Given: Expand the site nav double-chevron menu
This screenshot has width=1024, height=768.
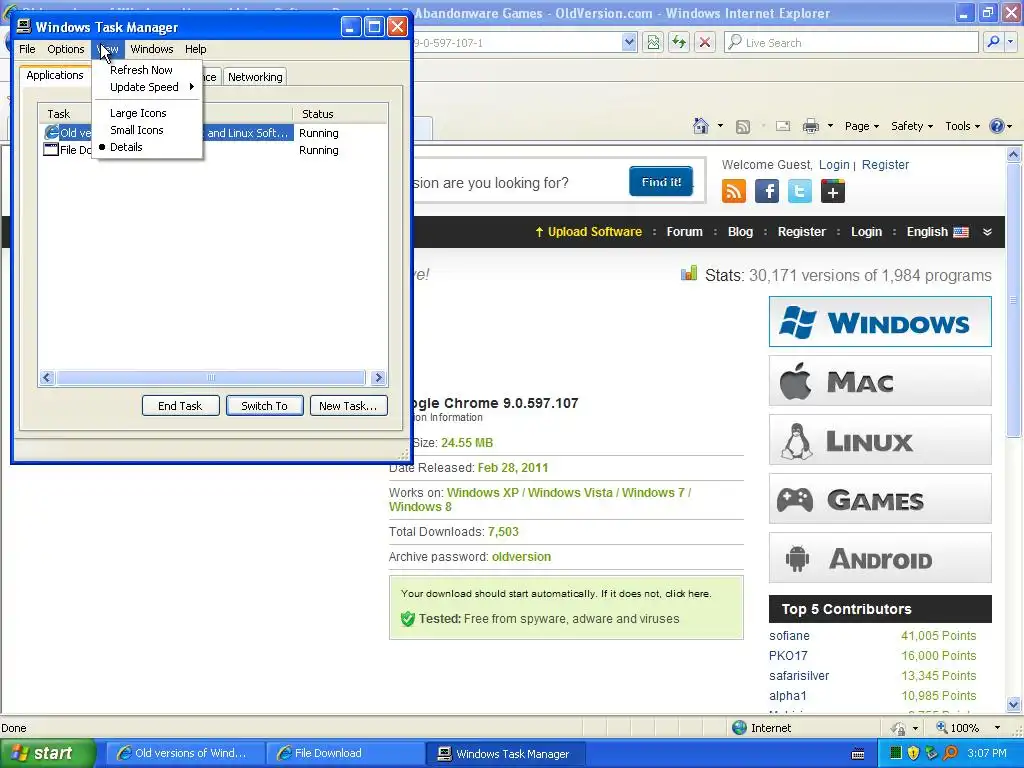Looking at the screenshot, I should 987,232.
